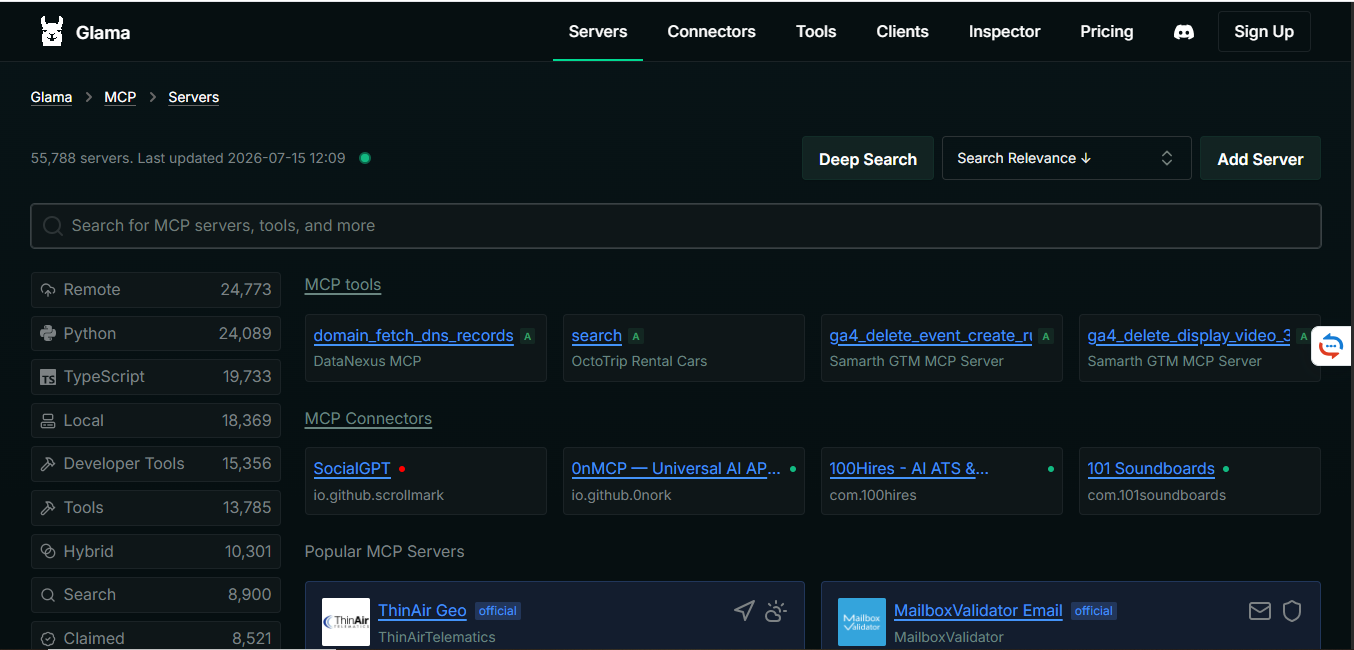Go to the Tools tab in navbar

click(816, 32)
